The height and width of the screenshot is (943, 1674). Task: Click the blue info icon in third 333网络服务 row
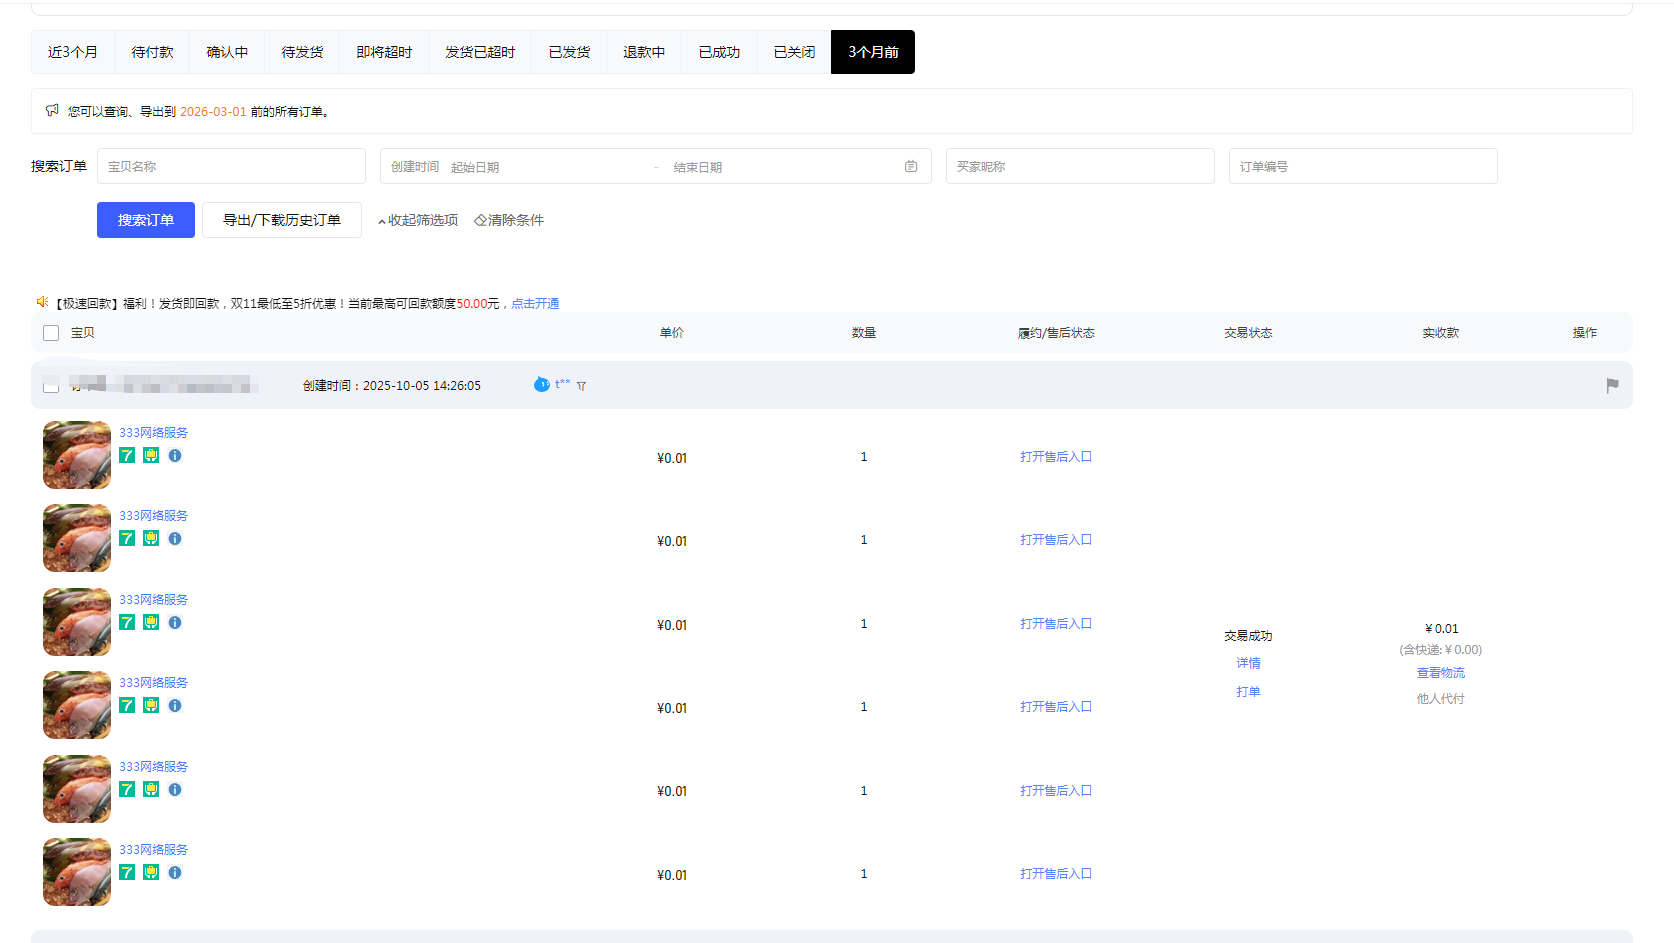[175, 622]
